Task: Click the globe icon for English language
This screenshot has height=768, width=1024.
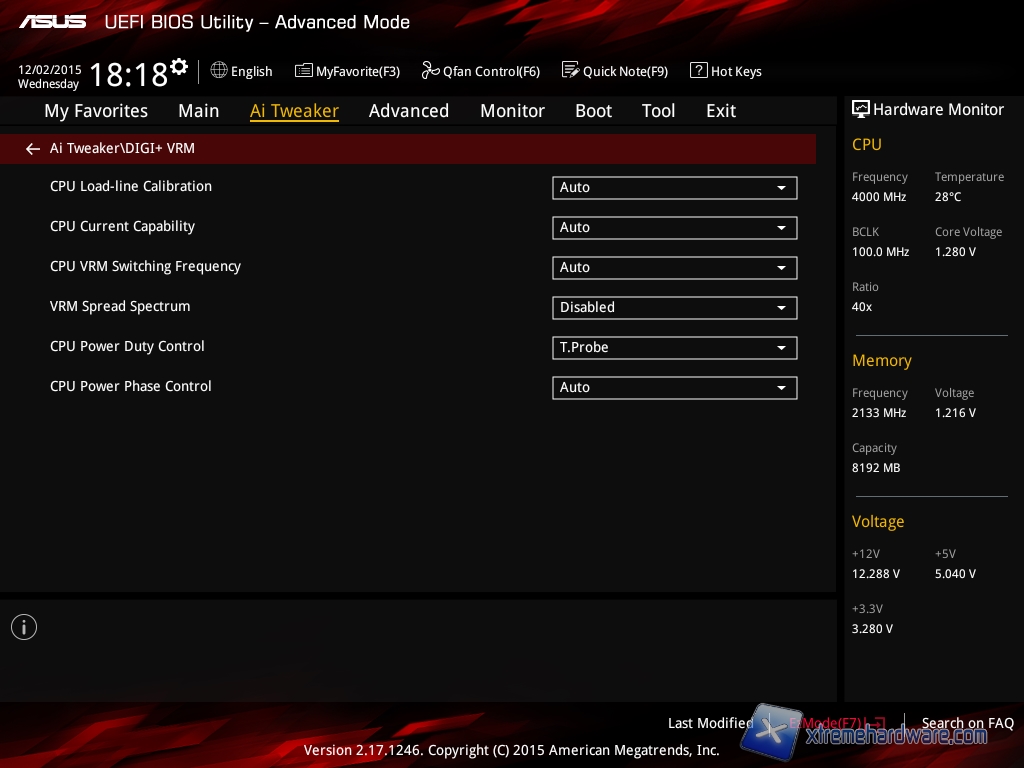Action: (x=219, y=70)
